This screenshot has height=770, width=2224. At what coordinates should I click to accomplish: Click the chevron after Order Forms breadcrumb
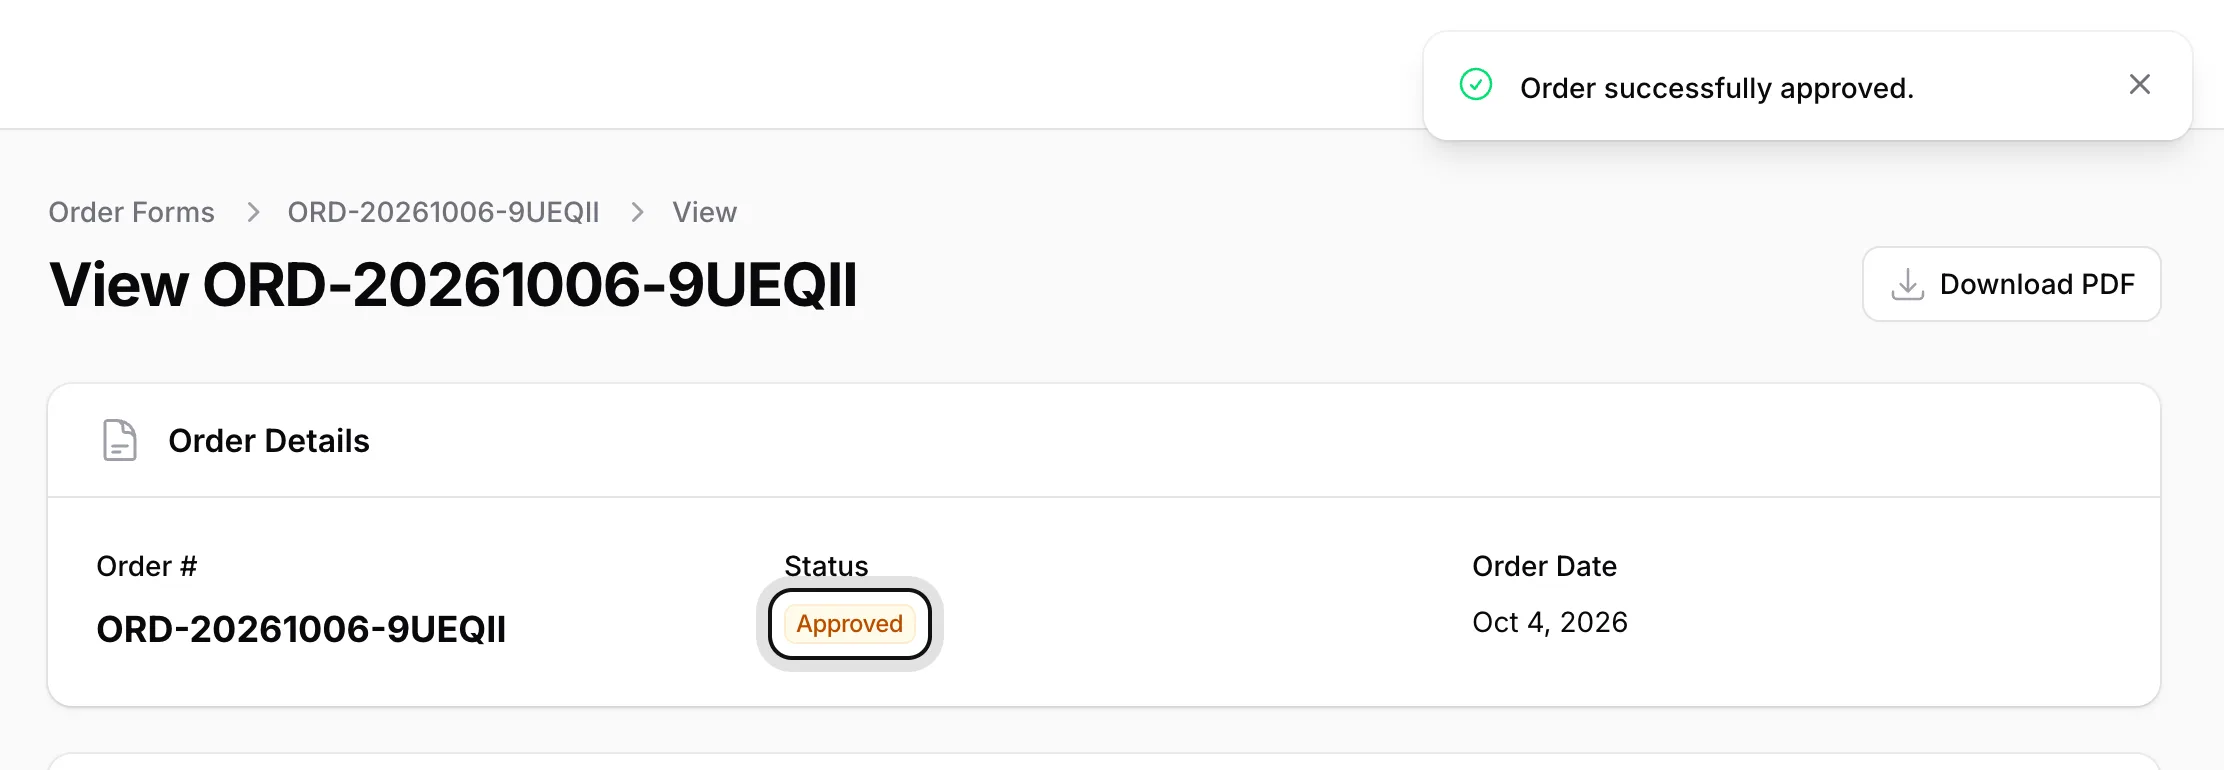[253, 212]
